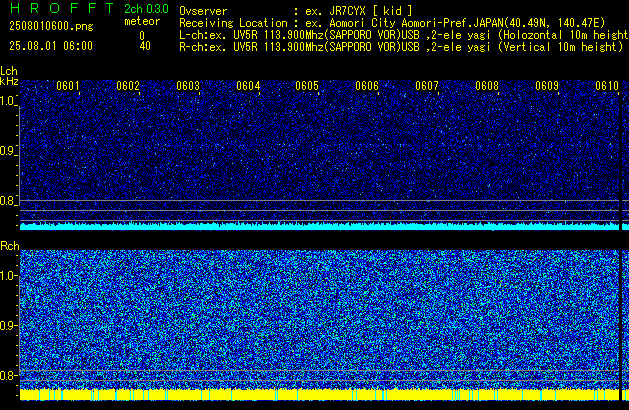Click the Ovserver JR7CYX line

[296, 11]
